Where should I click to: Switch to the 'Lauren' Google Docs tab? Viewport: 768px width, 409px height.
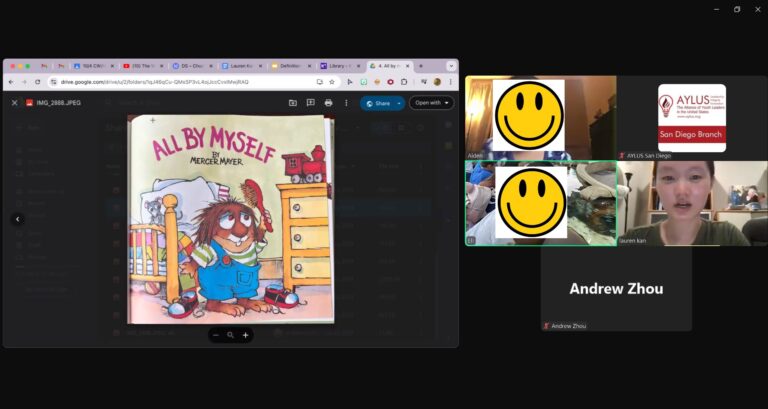pyautogui.click(x=240, y=66)
